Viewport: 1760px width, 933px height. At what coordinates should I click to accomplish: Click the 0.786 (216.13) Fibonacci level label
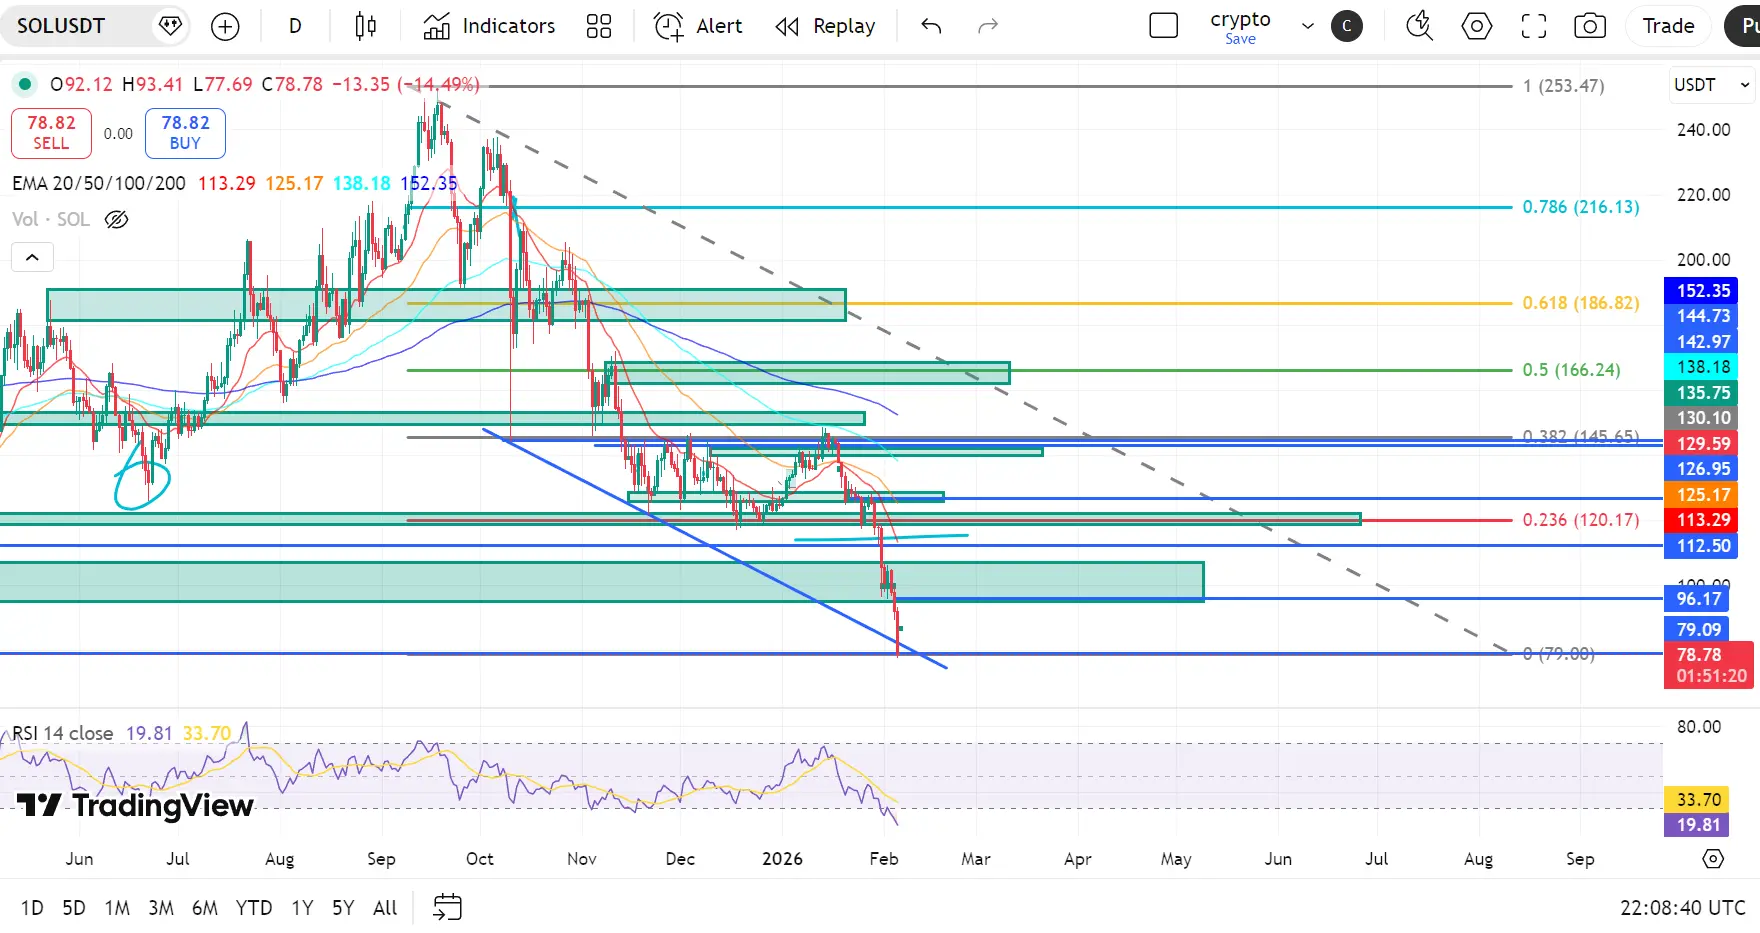click(1581, 207)
